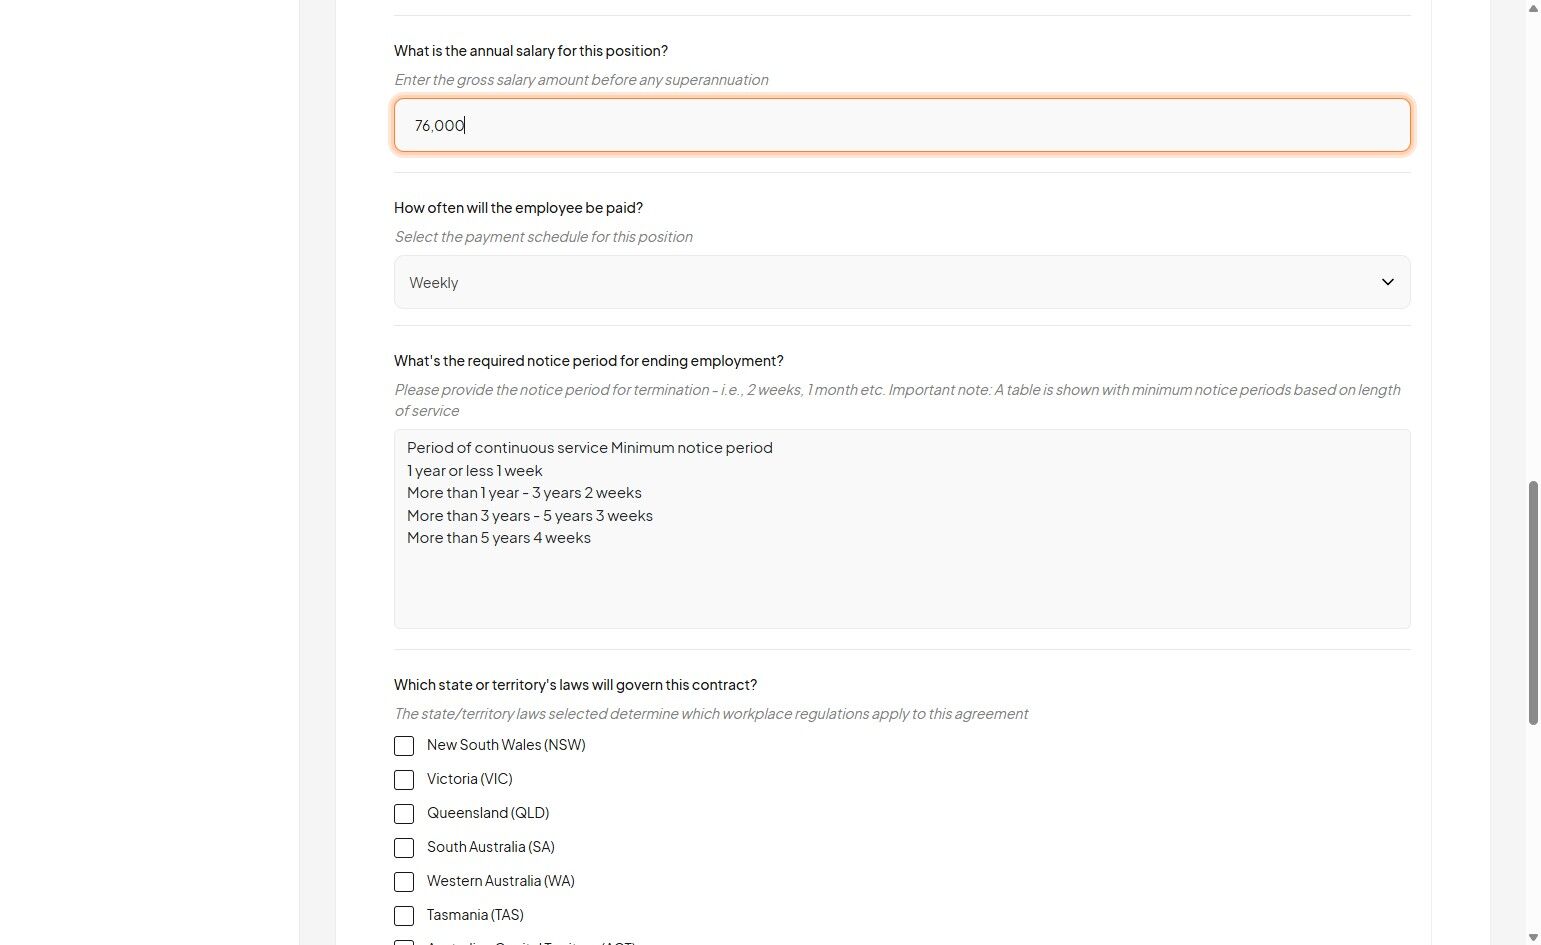The height and width of the screenshot is (945, 1541).
Task: Click the required notice period question label
Action: pos(588,361)
